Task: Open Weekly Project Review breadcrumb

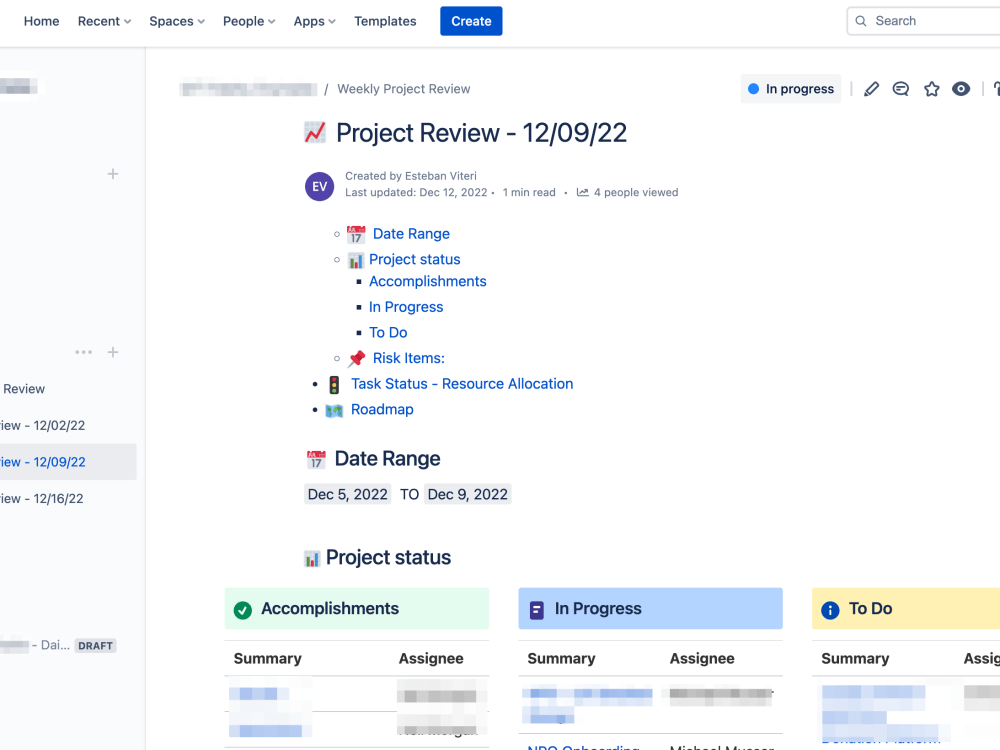Action: pyautogui.click(x=404, y=89)
